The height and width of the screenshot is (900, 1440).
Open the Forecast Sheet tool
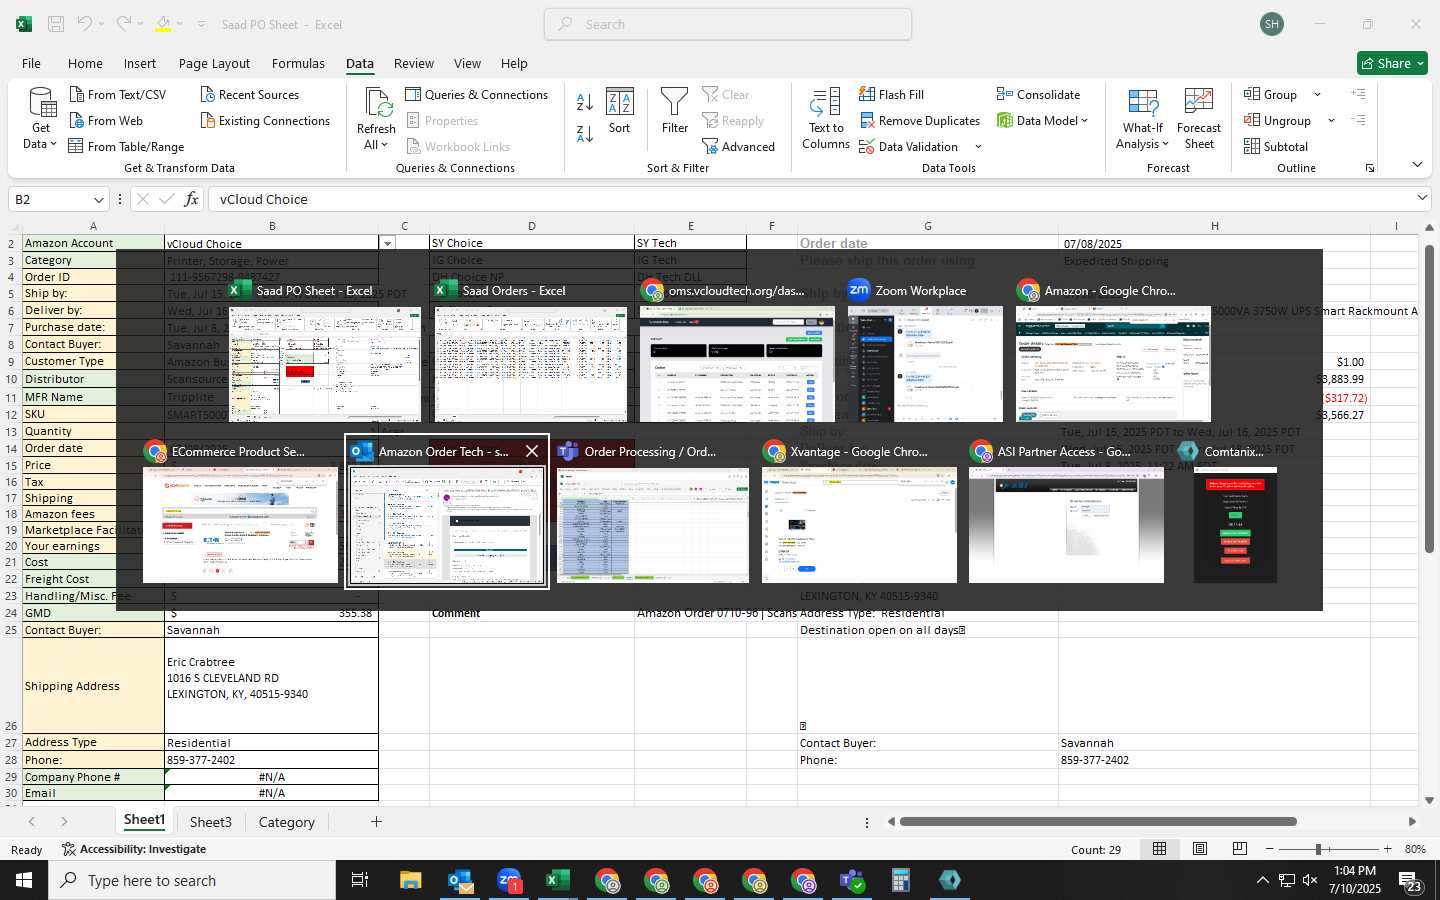[x=1199, y=119]
